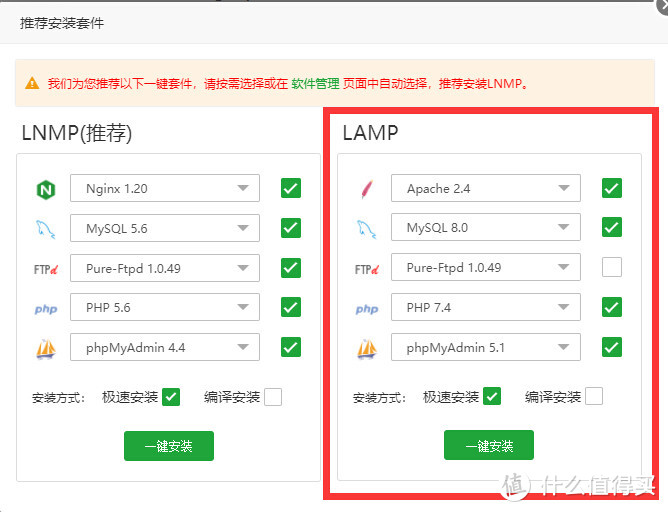Uncheck the PHP 7.4 checkbox
The image size is (668, 512).
coord(612,307)
